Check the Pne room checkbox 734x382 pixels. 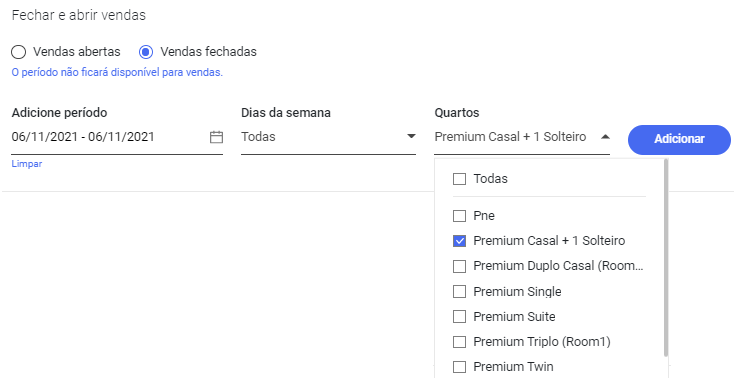pos(460,216)
